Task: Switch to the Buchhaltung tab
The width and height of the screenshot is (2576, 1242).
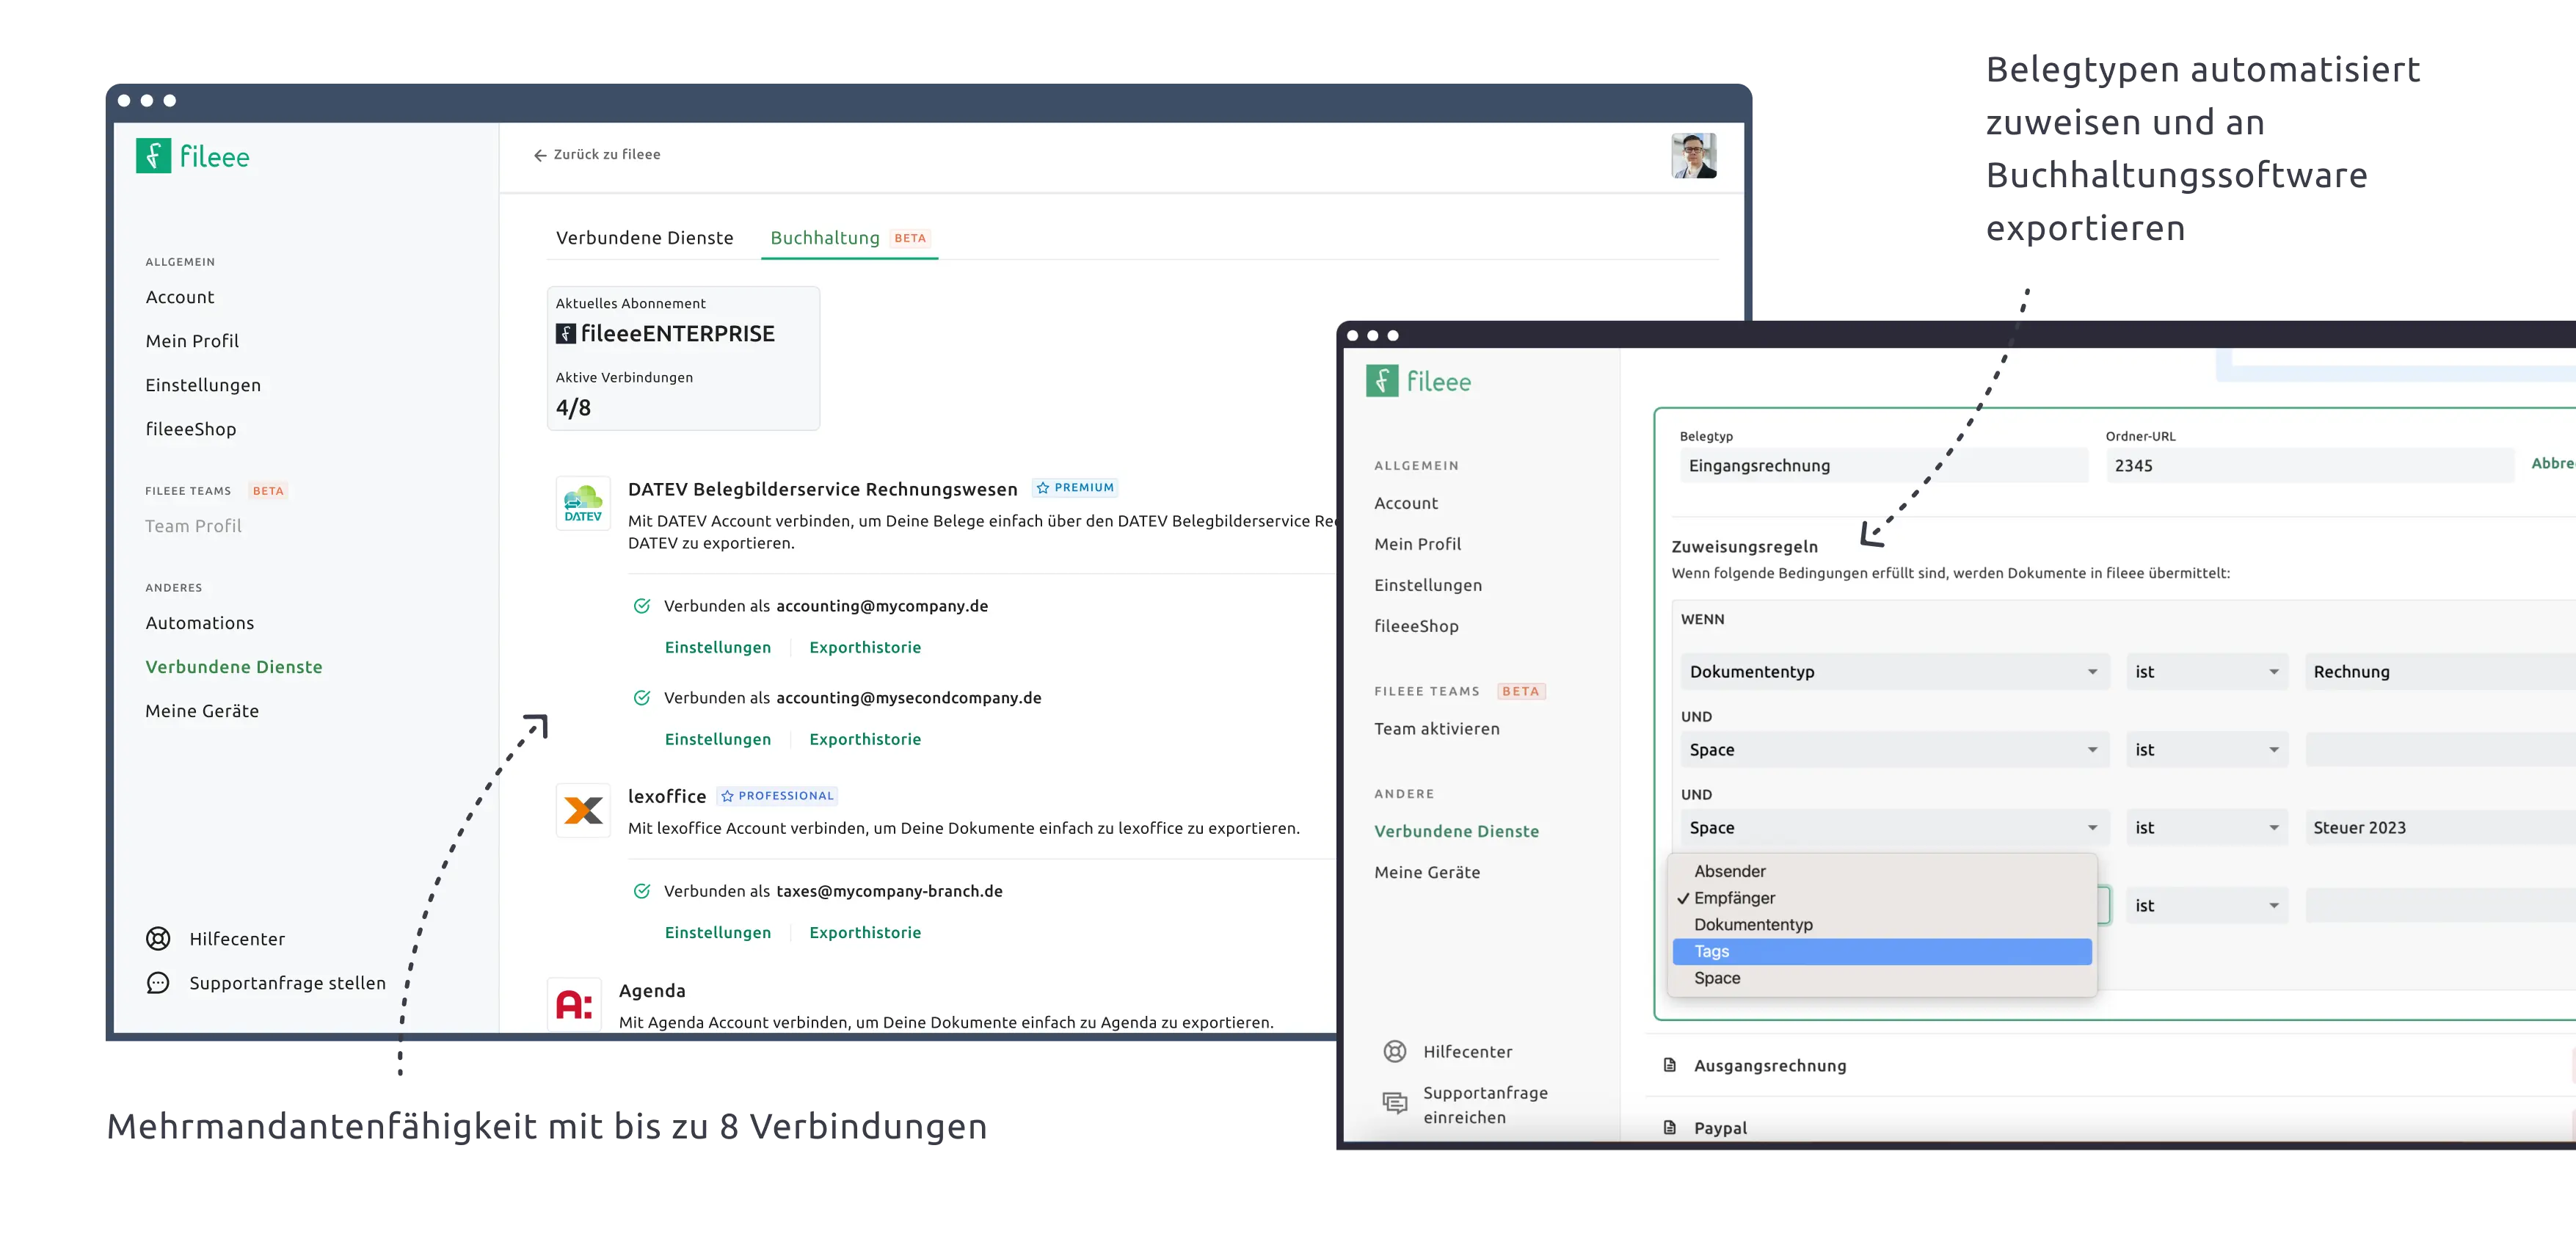Action: (x=825, y=238)
